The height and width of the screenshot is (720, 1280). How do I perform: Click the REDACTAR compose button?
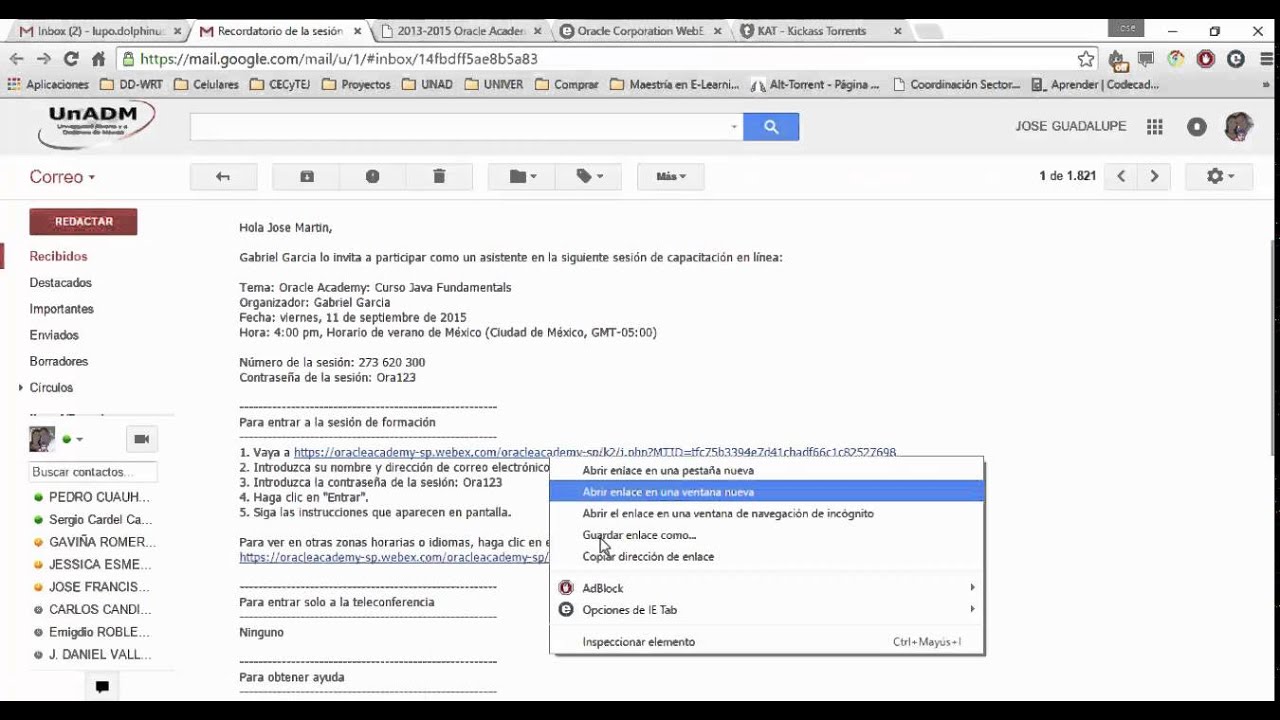83,222
